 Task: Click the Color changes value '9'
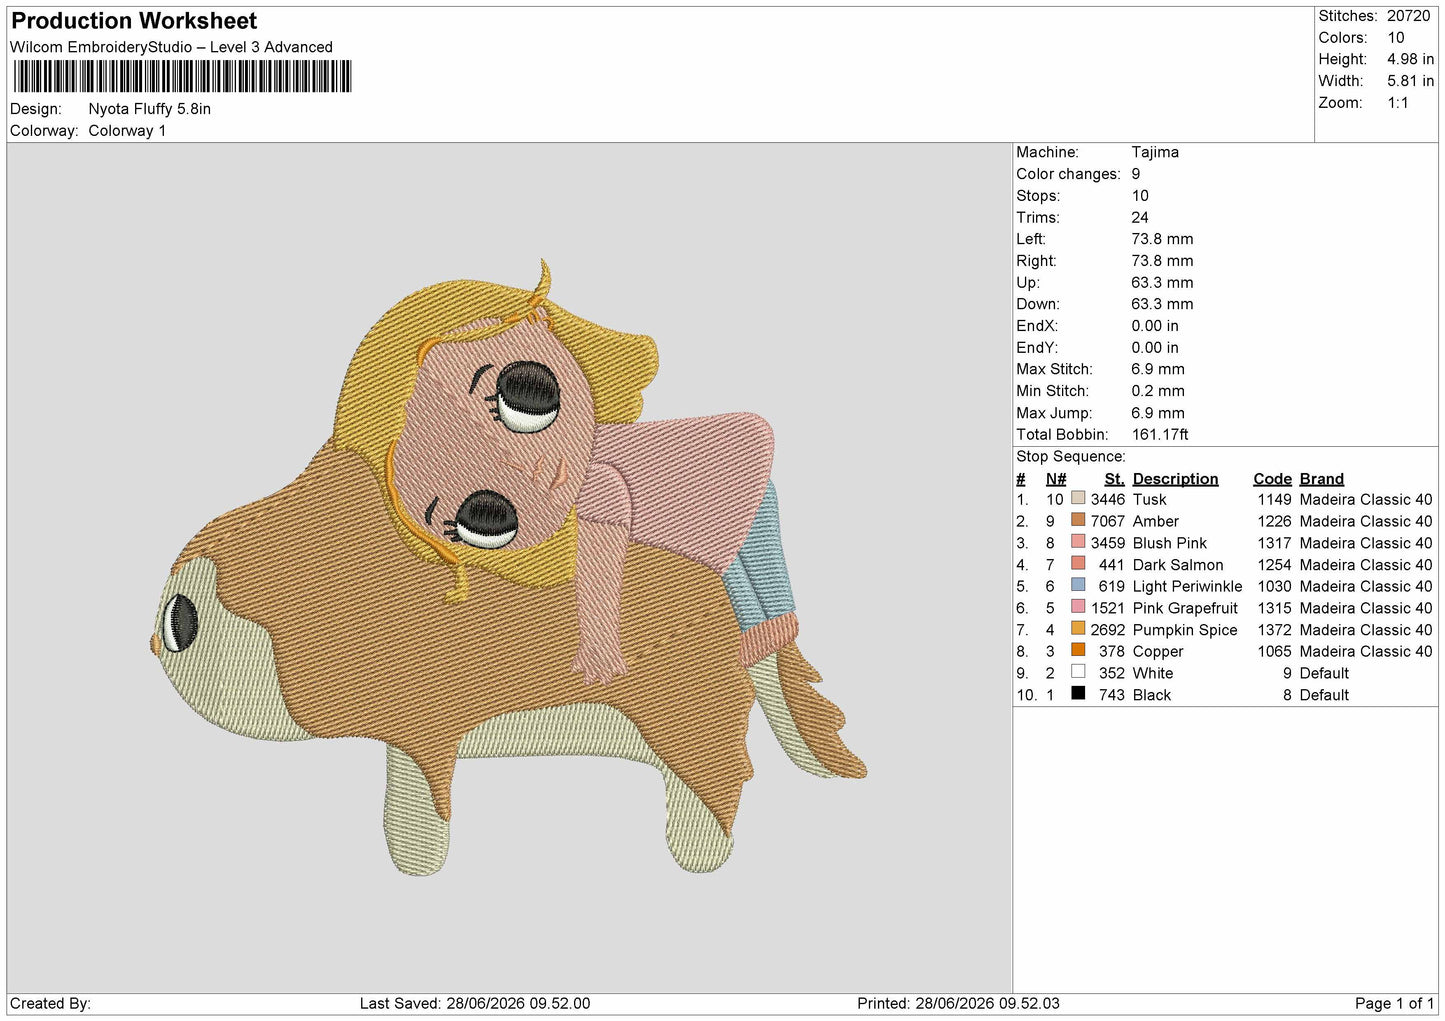tap(1136, 174)
